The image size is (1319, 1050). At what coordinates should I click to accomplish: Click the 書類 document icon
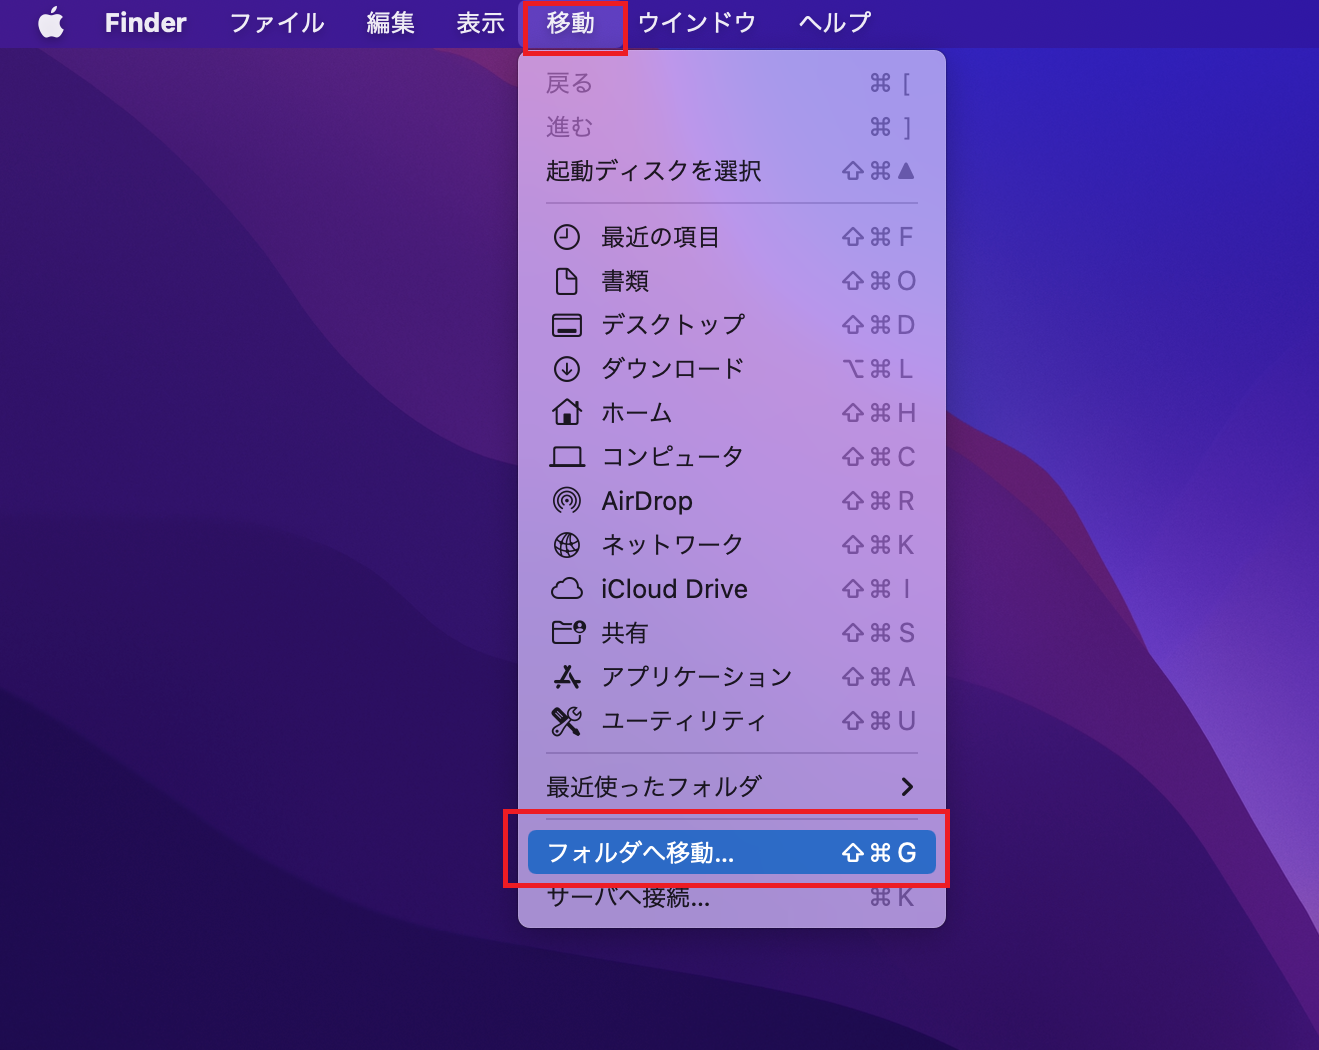click(567, 281)
